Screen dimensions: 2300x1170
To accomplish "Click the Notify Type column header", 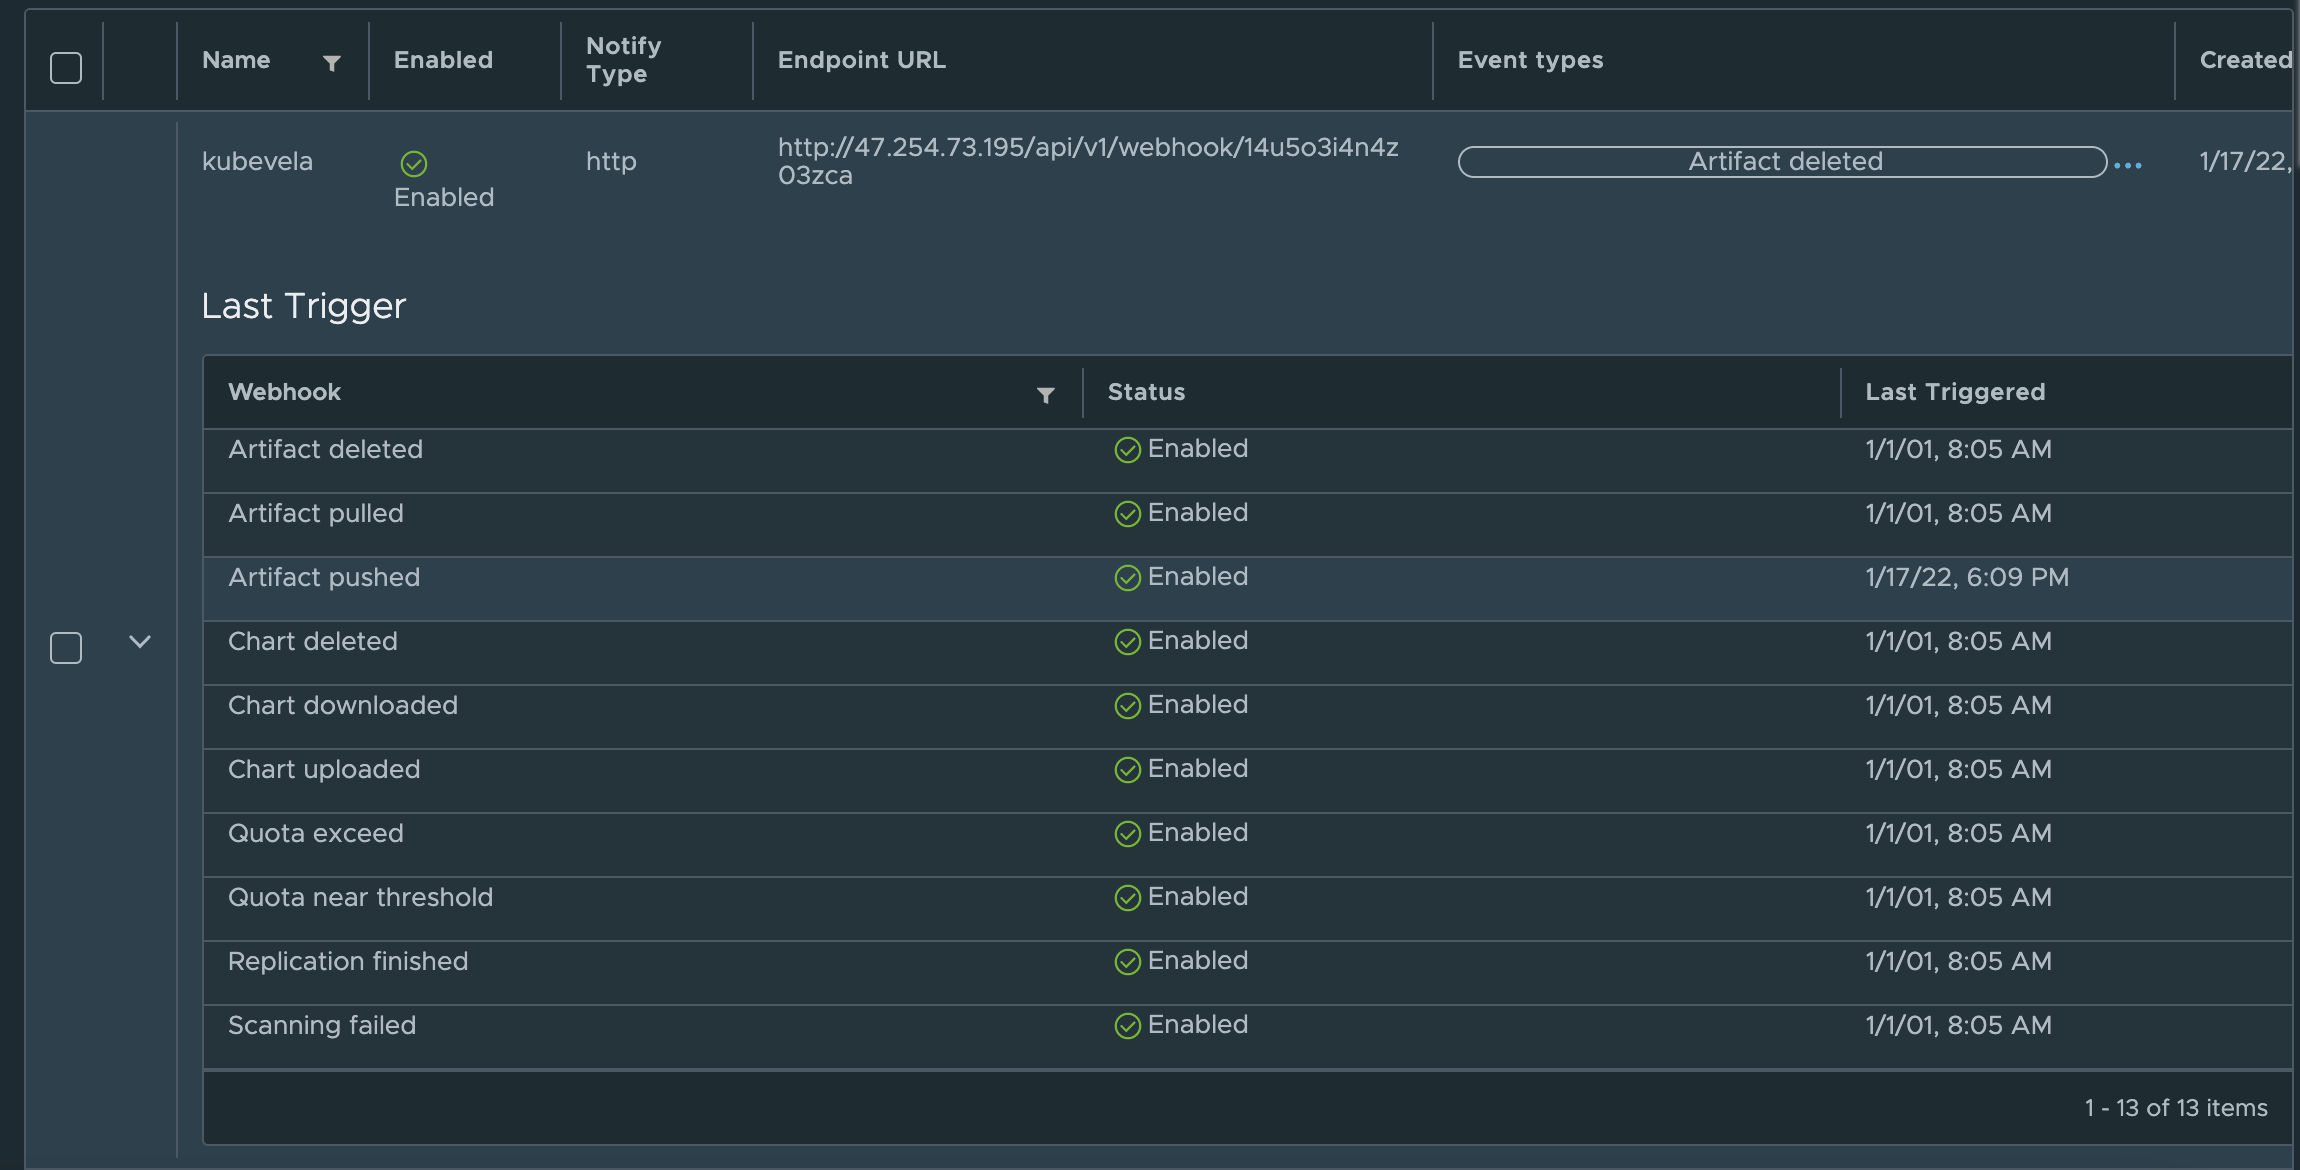I will point(623,60).
